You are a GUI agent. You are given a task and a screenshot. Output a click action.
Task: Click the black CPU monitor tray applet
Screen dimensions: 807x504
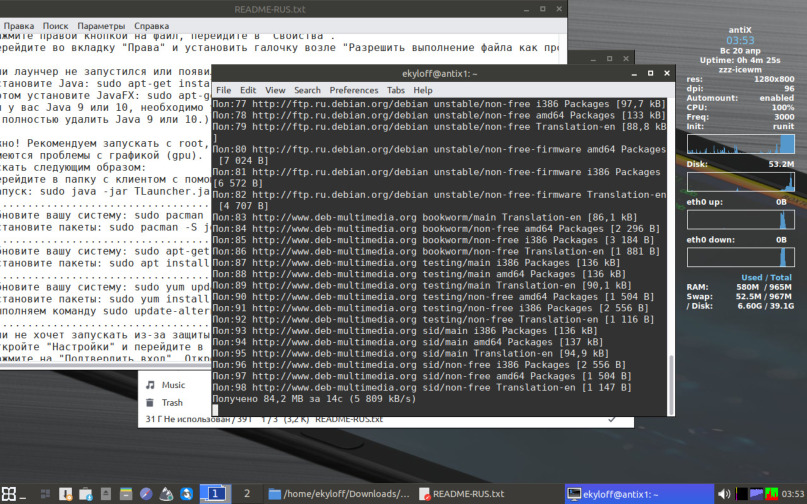(742, 494)
